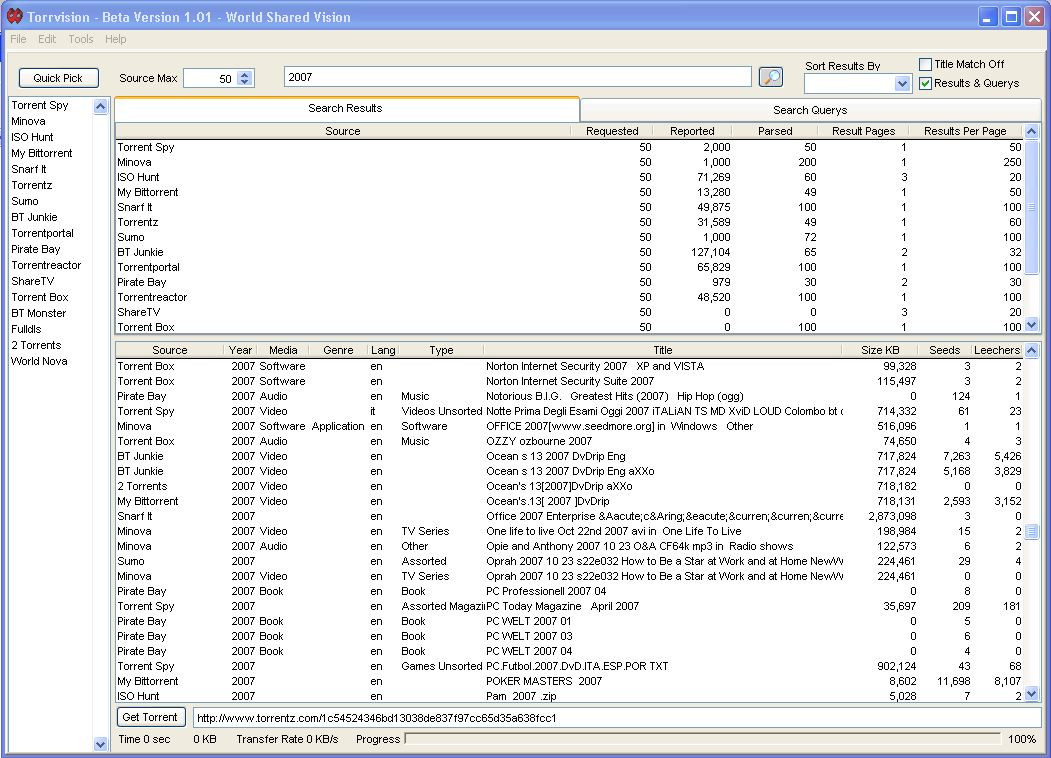Click the down arrow of the source sidebar scrollbar
Image resolution: width=1051 pixels, height=758 pixels.
click(101, 743)
